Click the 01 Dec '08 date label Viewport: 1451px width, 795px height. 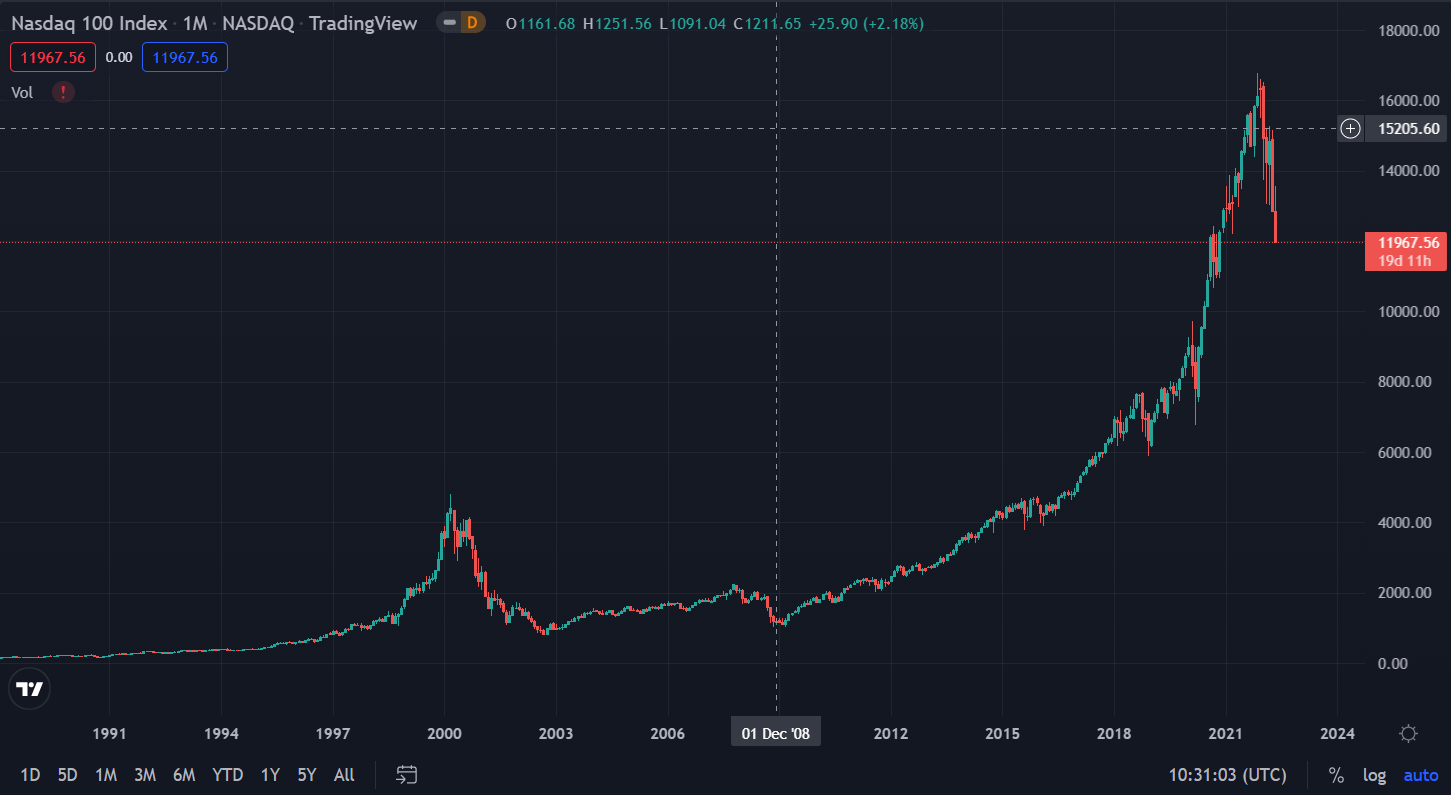pyautogui.click(x=775, y=734)
